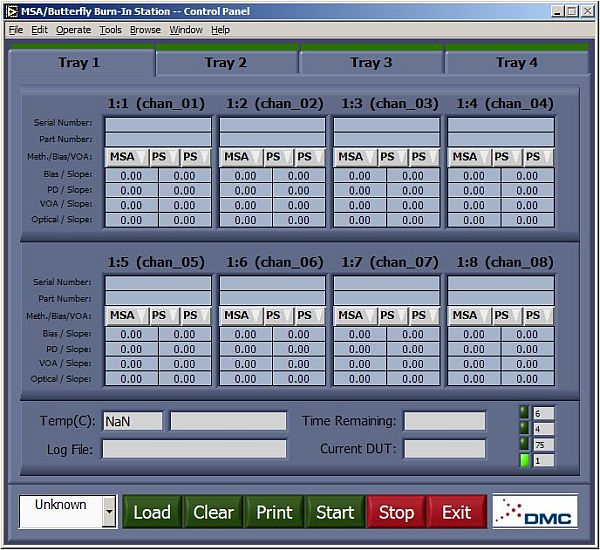
Task: Open second PS VOA dropdown for chan_08
Action: [x=538, y=315]
